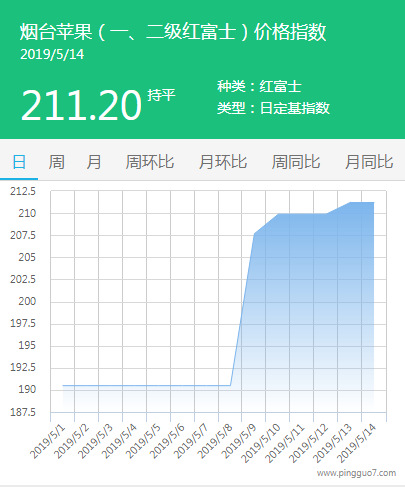
Task: Click the 197.5 y-axis label
Action: click(x=23, y=323)
